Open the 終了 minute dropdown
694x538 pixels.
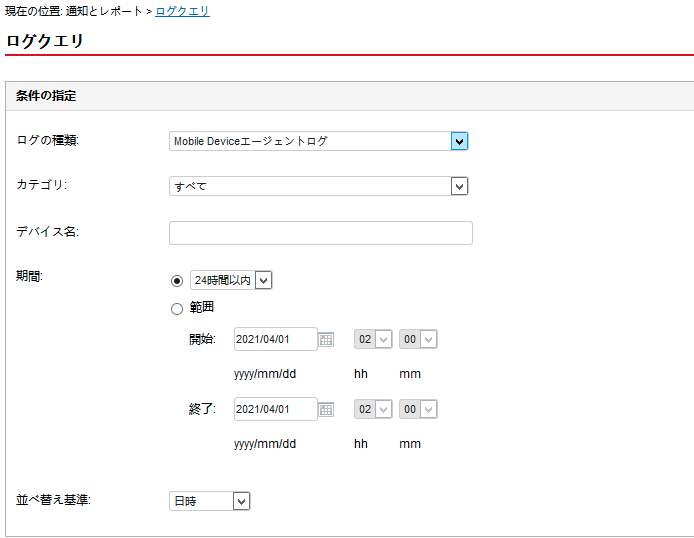click(x=418, y=409)
